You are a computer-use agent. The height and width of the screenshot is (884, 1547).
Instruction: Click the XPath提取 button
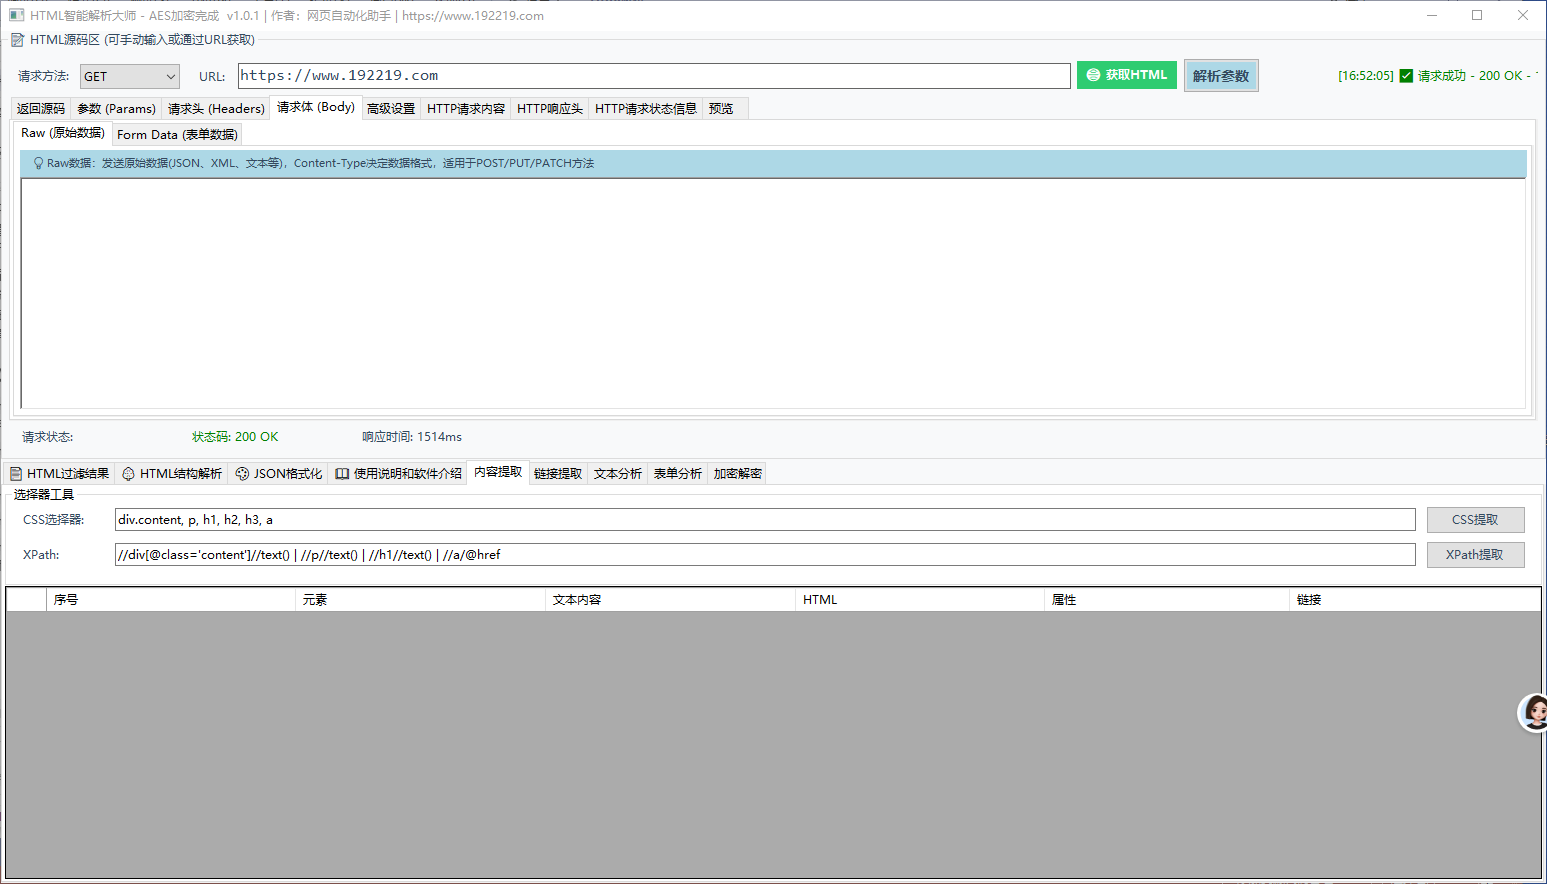(1475, 555)
